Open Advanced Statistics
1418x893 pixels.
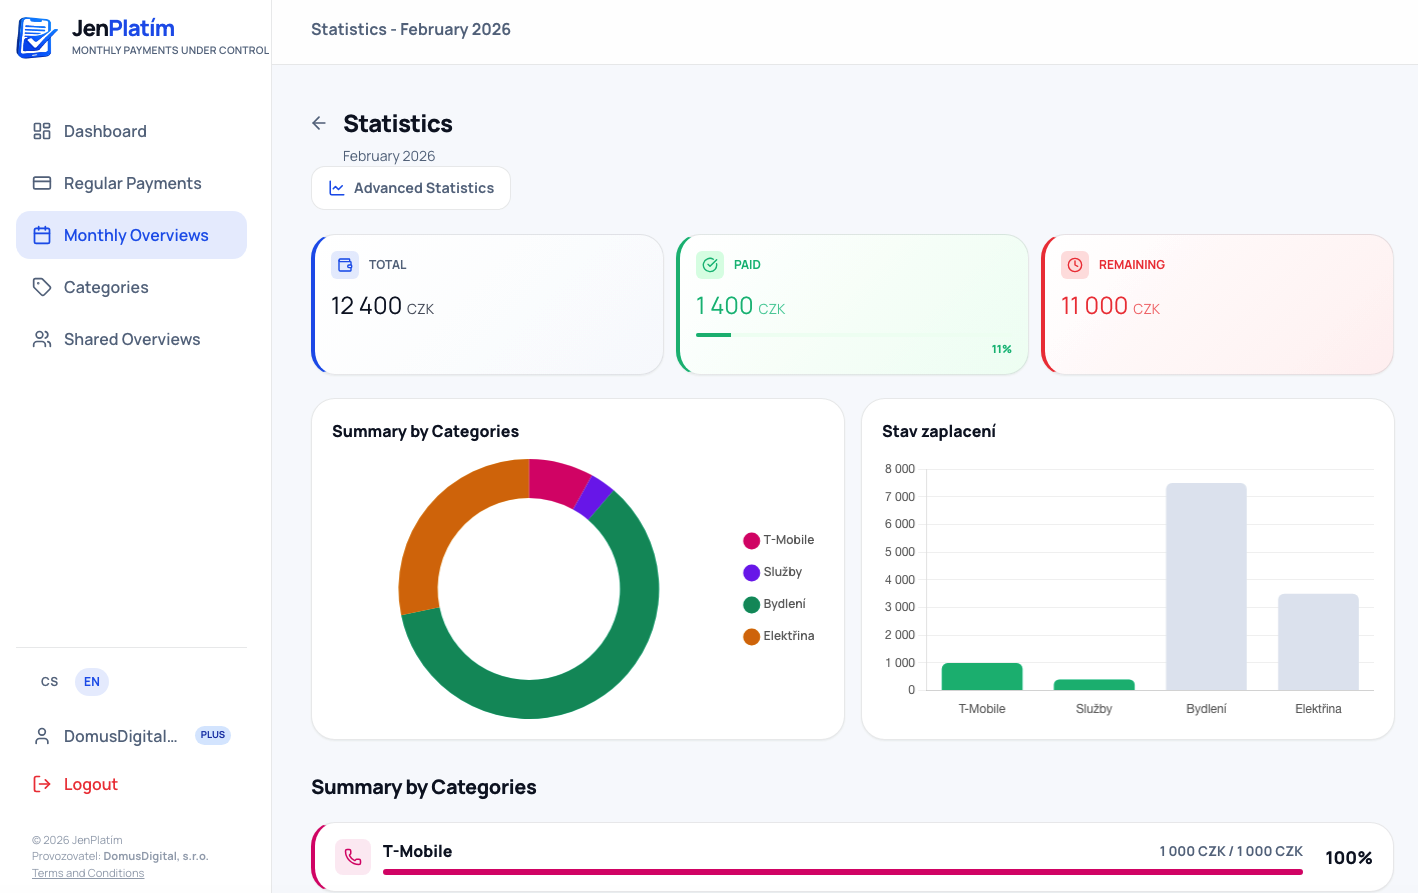[x=411, y=188]
